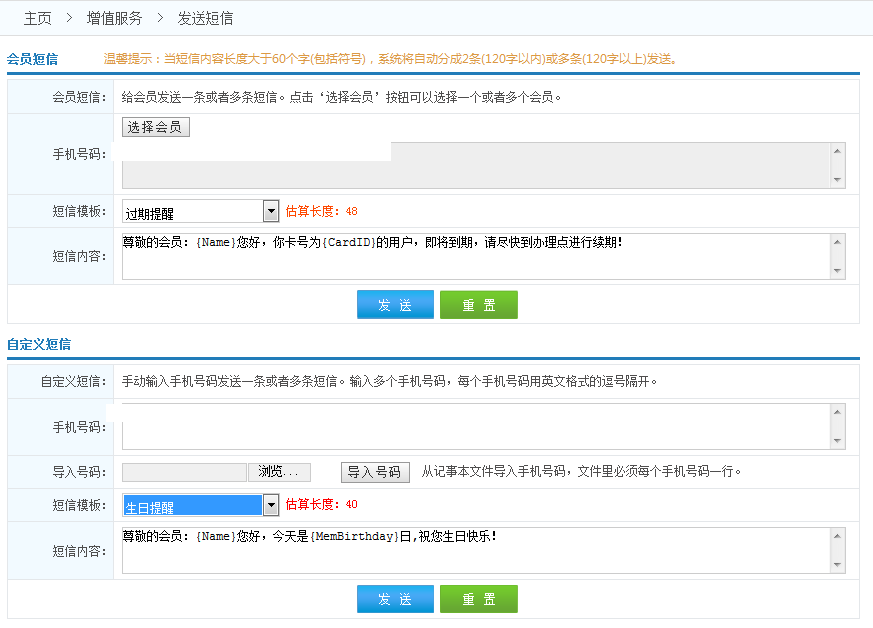This screenshot has height=628, width=873.
Task: Click 发送短信 breadcrumb item
Action: pyautogui.click(x=205, y=18)
